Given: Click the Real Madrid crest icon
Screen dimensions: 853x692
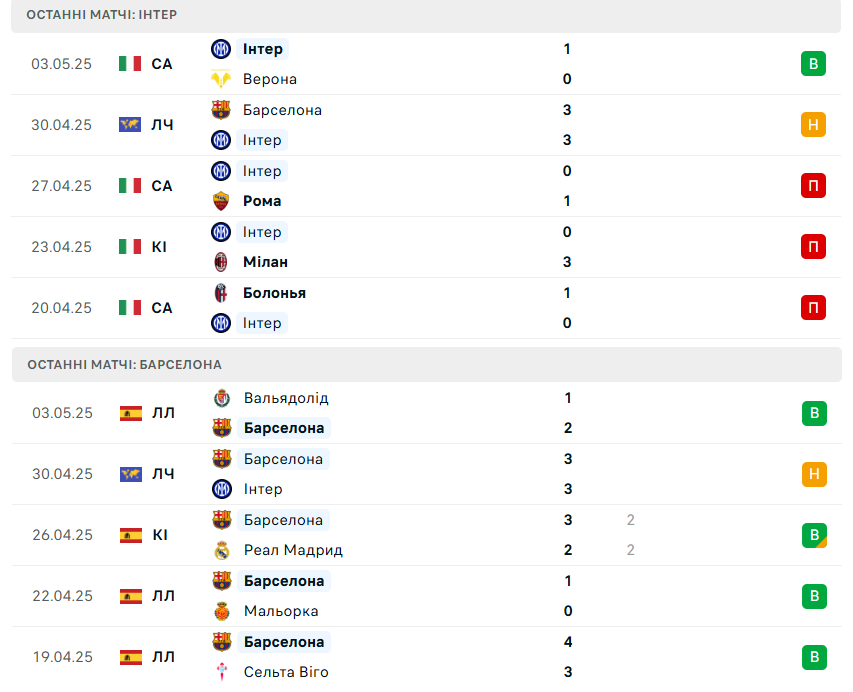Looking at the screenshot, I should (x=222, y=550).
